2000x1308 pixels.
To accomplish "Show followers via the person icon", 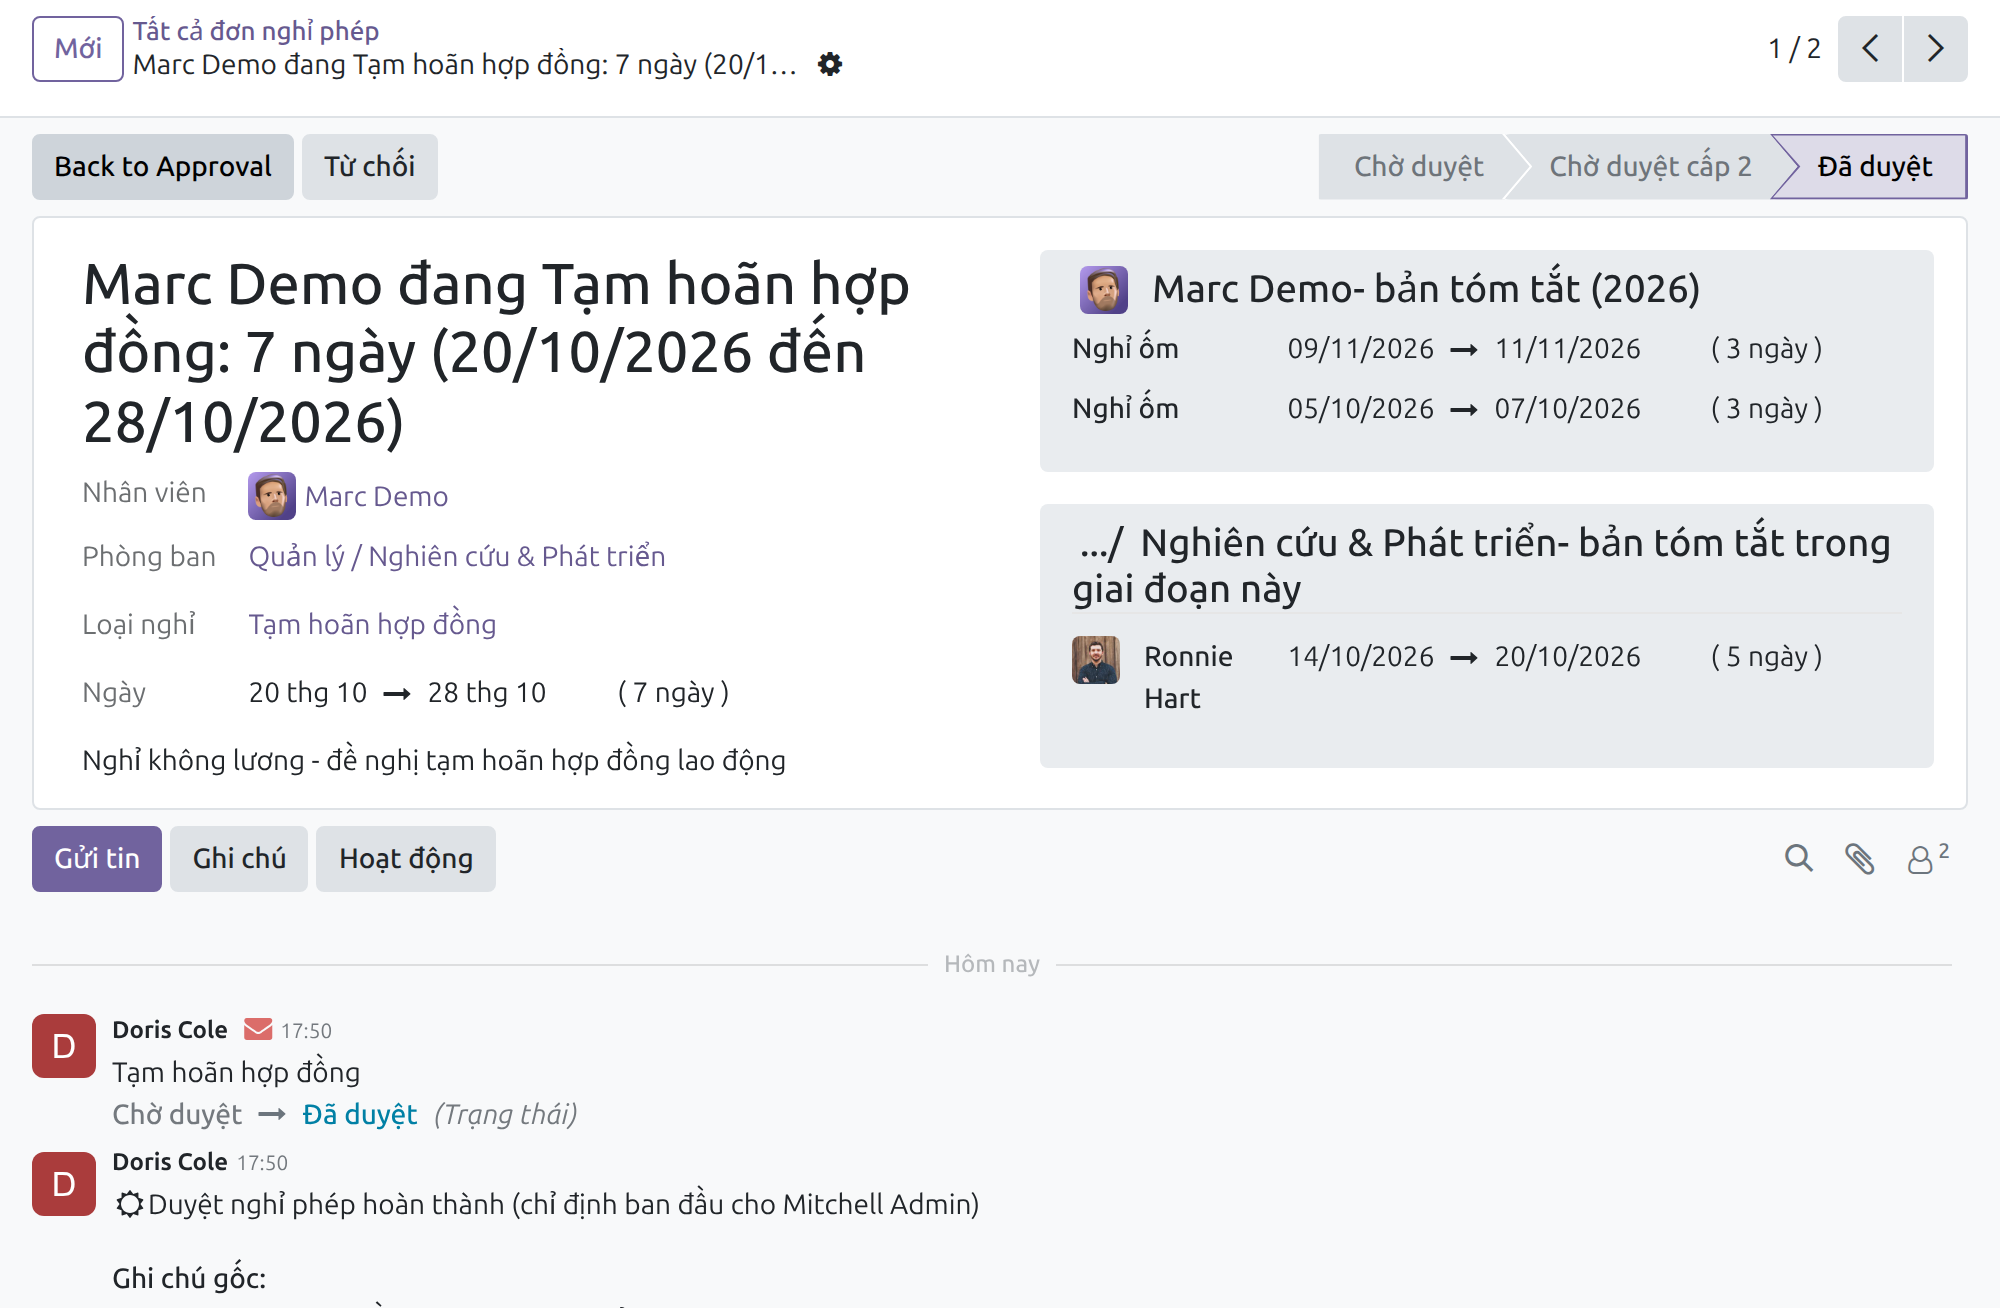I will (x=1927, y=858).
